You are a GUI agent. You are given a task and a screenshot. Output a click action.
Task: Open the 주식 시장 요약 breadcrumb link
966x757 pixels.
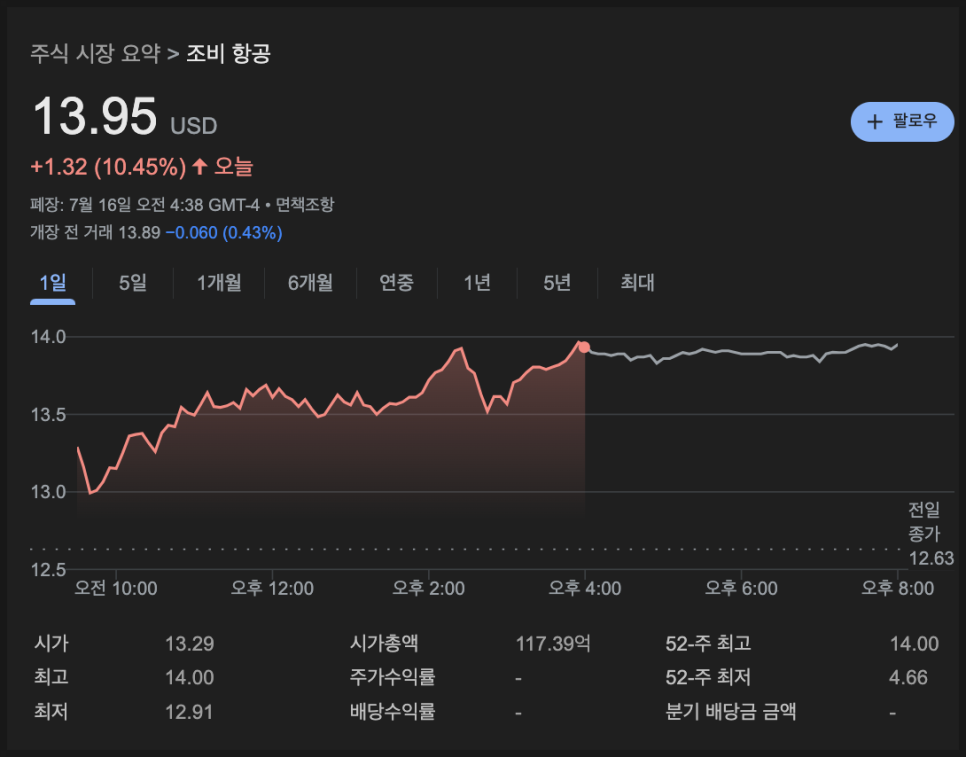95,53
